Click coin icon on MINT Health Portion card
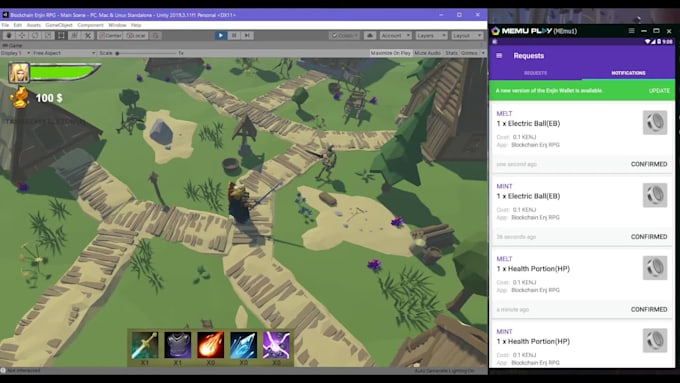The height and width of the screenshot is (383, 680). tap(655, 340)
